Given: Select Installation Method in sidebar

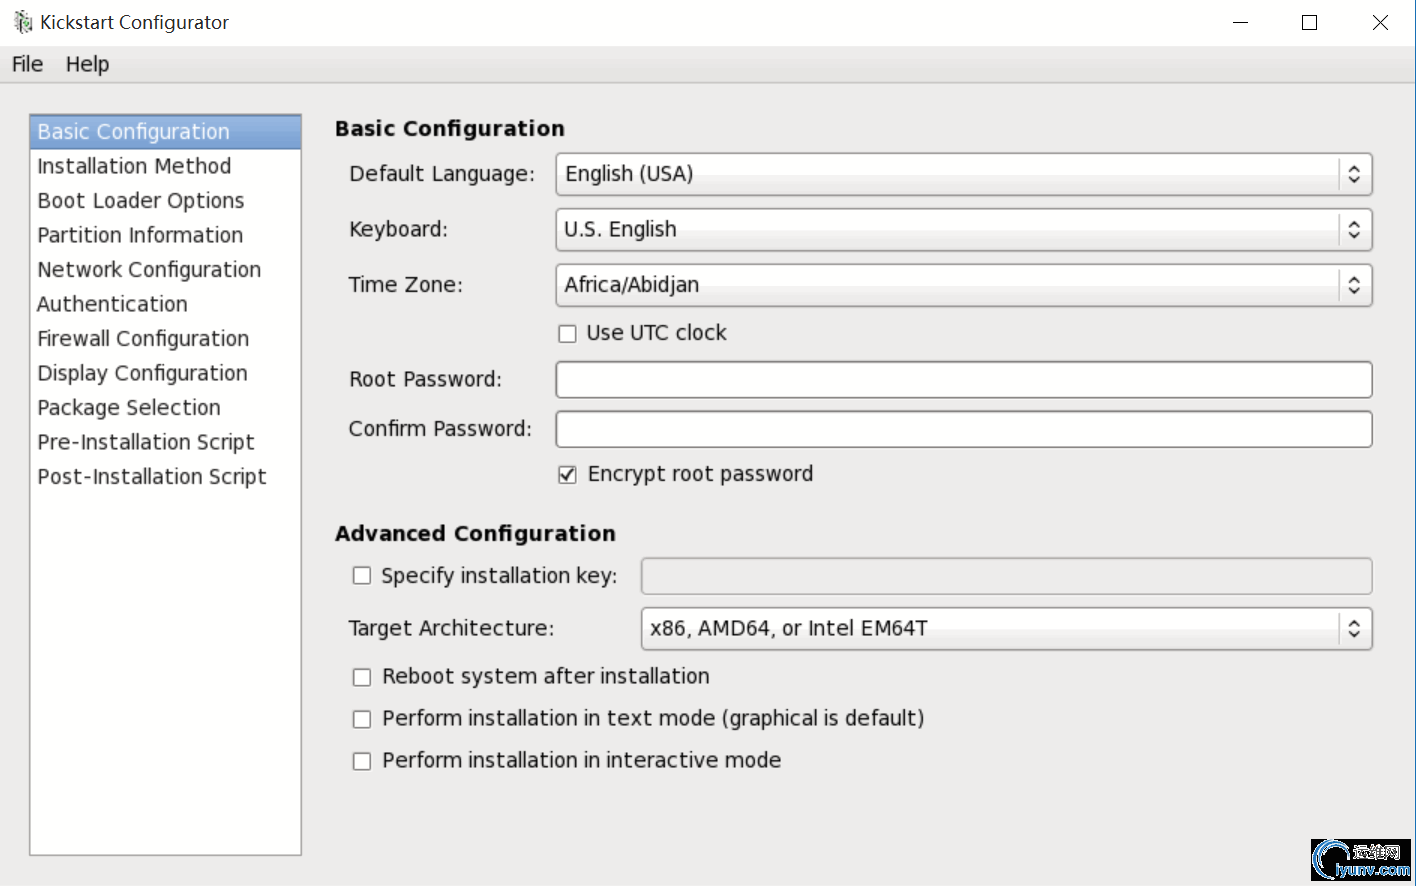Looking at the screenshot, I should point(134,166).
